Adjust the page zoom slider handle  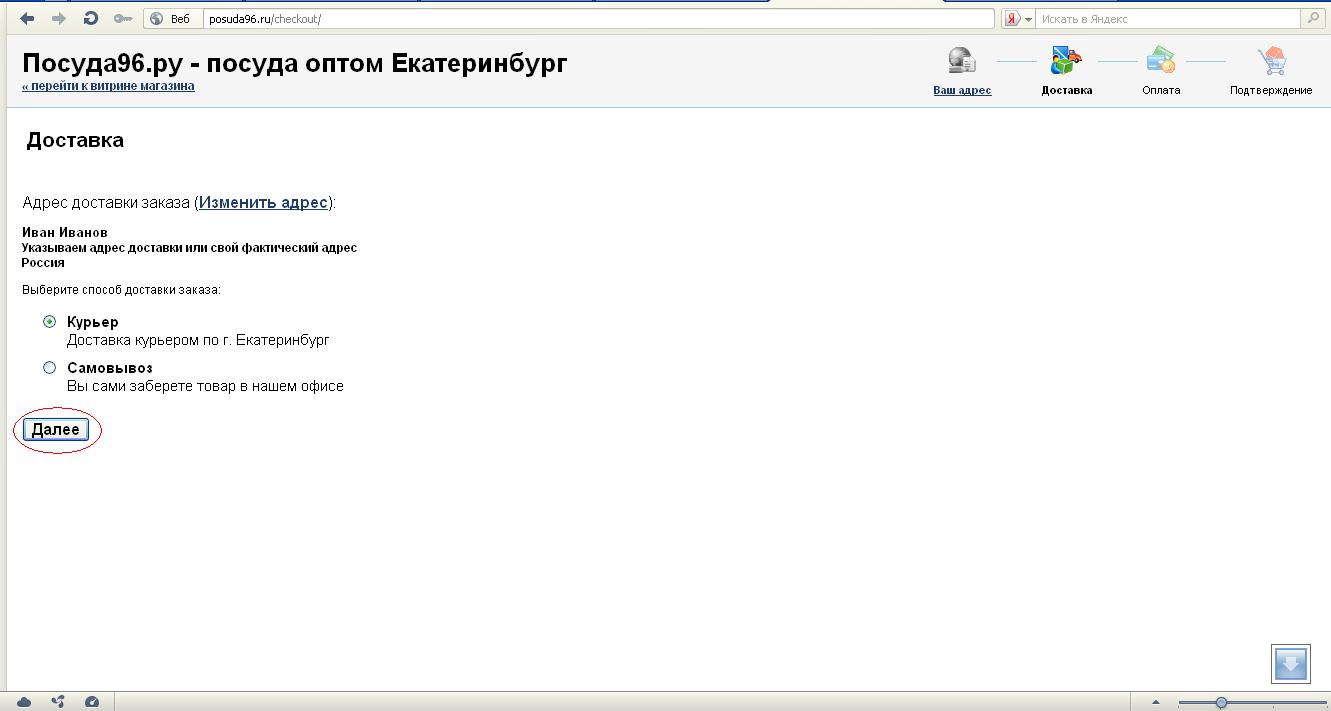1221,703
